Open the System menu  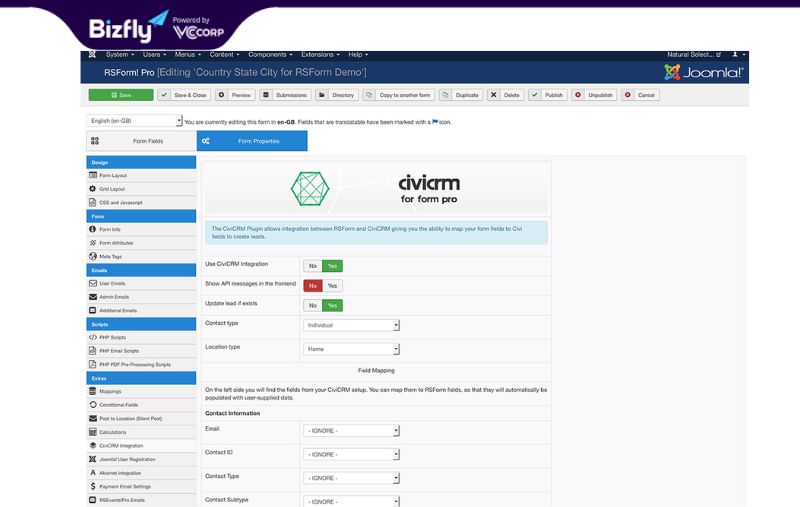tap(120, 55)
